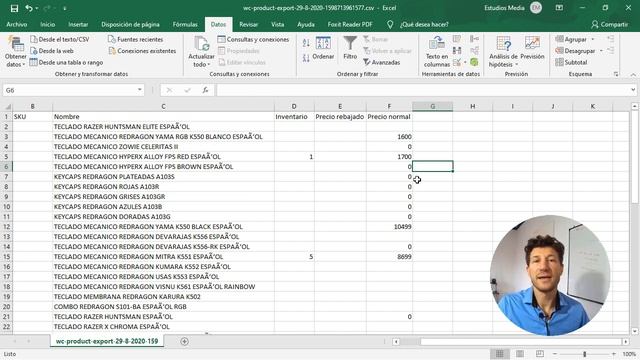Image resolution: width=640 pixels, height=360 pixels.
Task: Click zoom in plus button
Action: click(x=614, y=354)
